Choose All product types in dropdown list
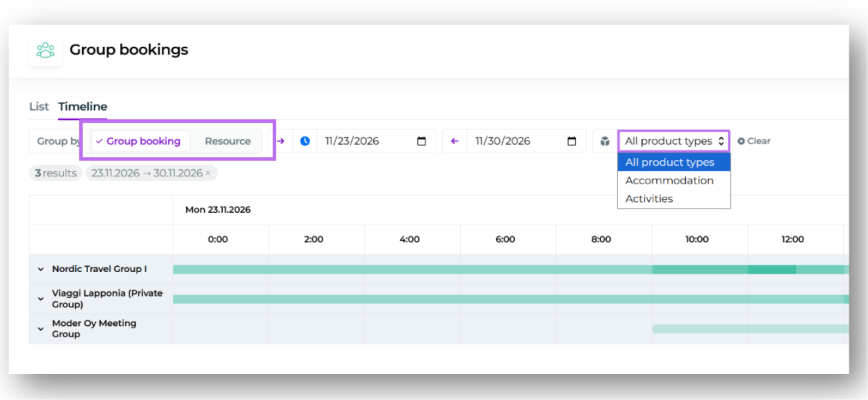 tap(674, 163)
